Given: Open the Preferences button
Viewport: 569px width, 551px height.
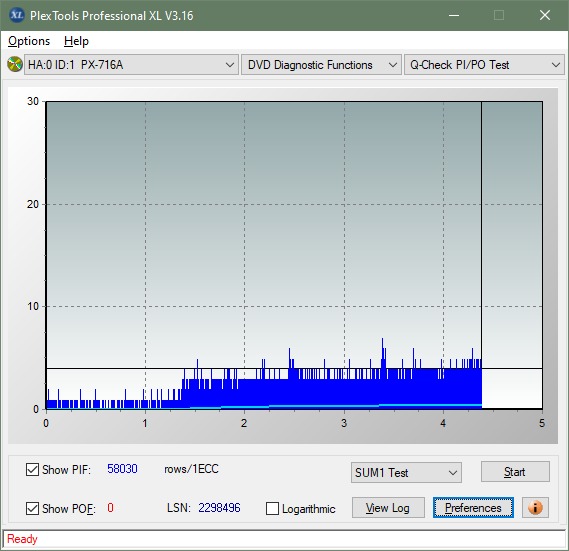Looking at the screenshot, I should tap(473, 508).
